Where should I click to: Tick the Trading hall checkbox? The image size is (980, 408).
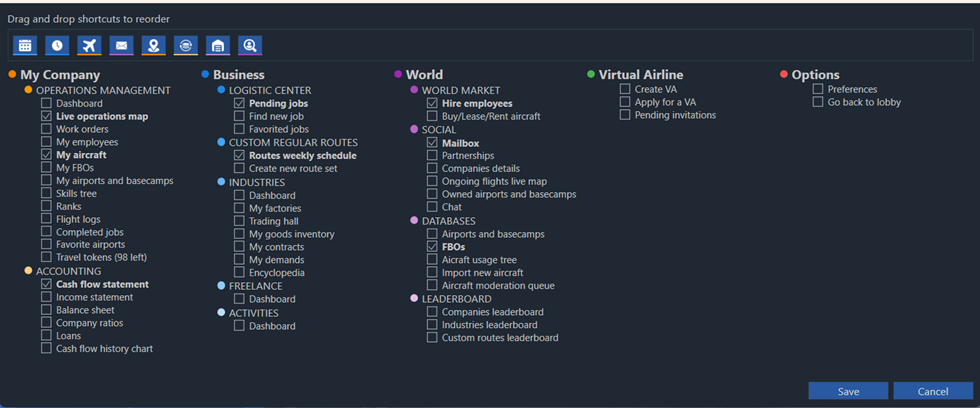click(240, 221)
